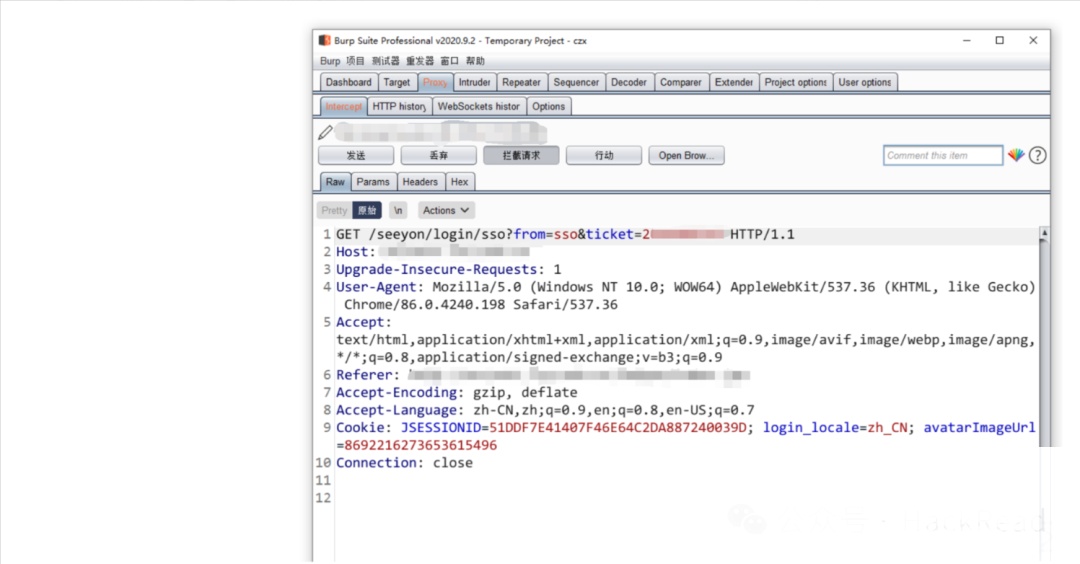
Task: Click the 发送 forward button
Action: (356, 156)
